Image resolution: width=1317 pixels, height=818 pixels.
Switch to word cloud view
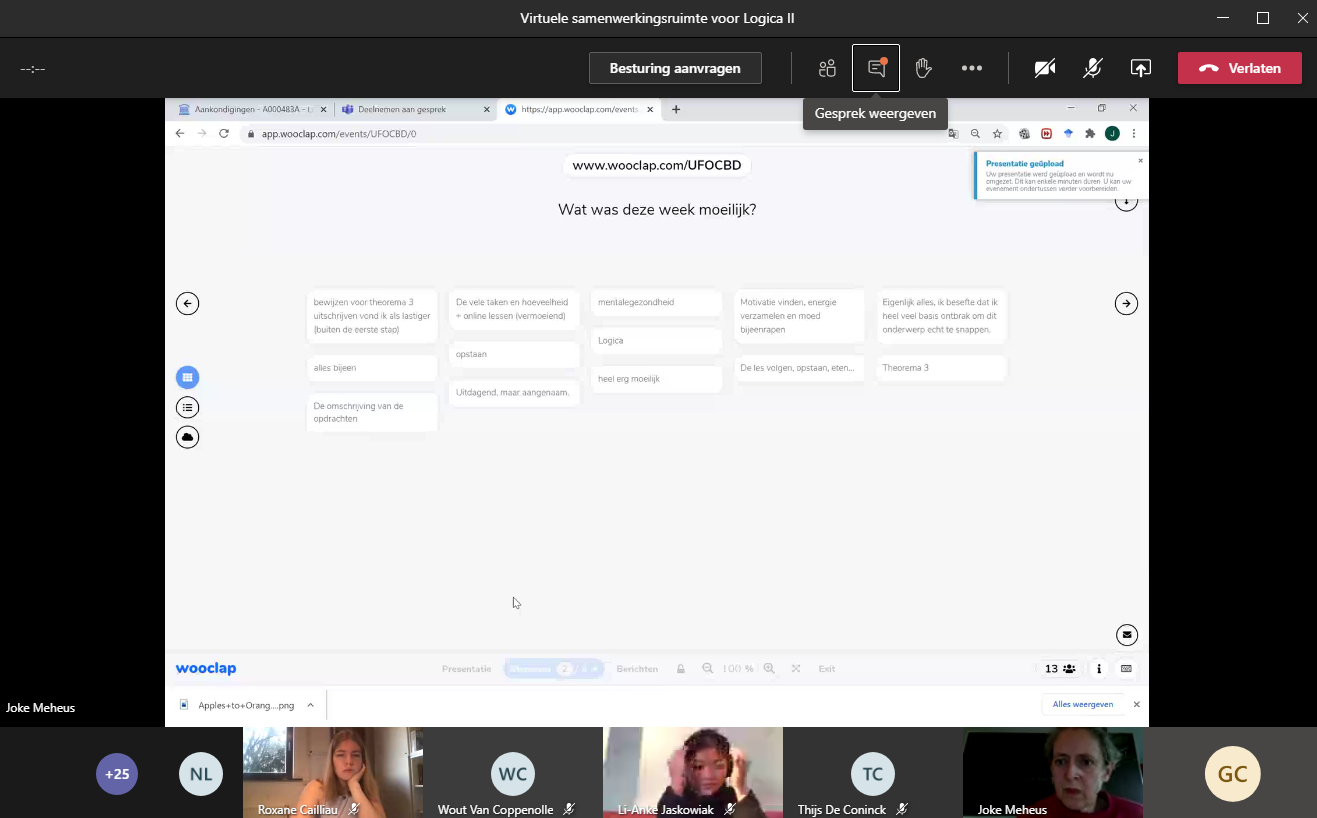(187, 437)
